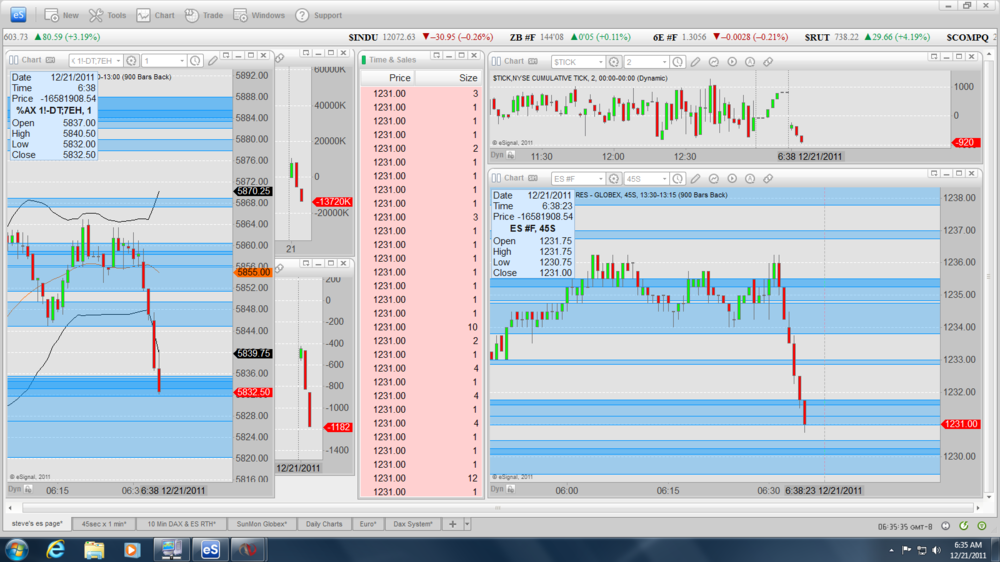Screen dimensions: 1000x562
Task: Select pencil drawing tool in DAX chart window
Action: coord(213,61)
